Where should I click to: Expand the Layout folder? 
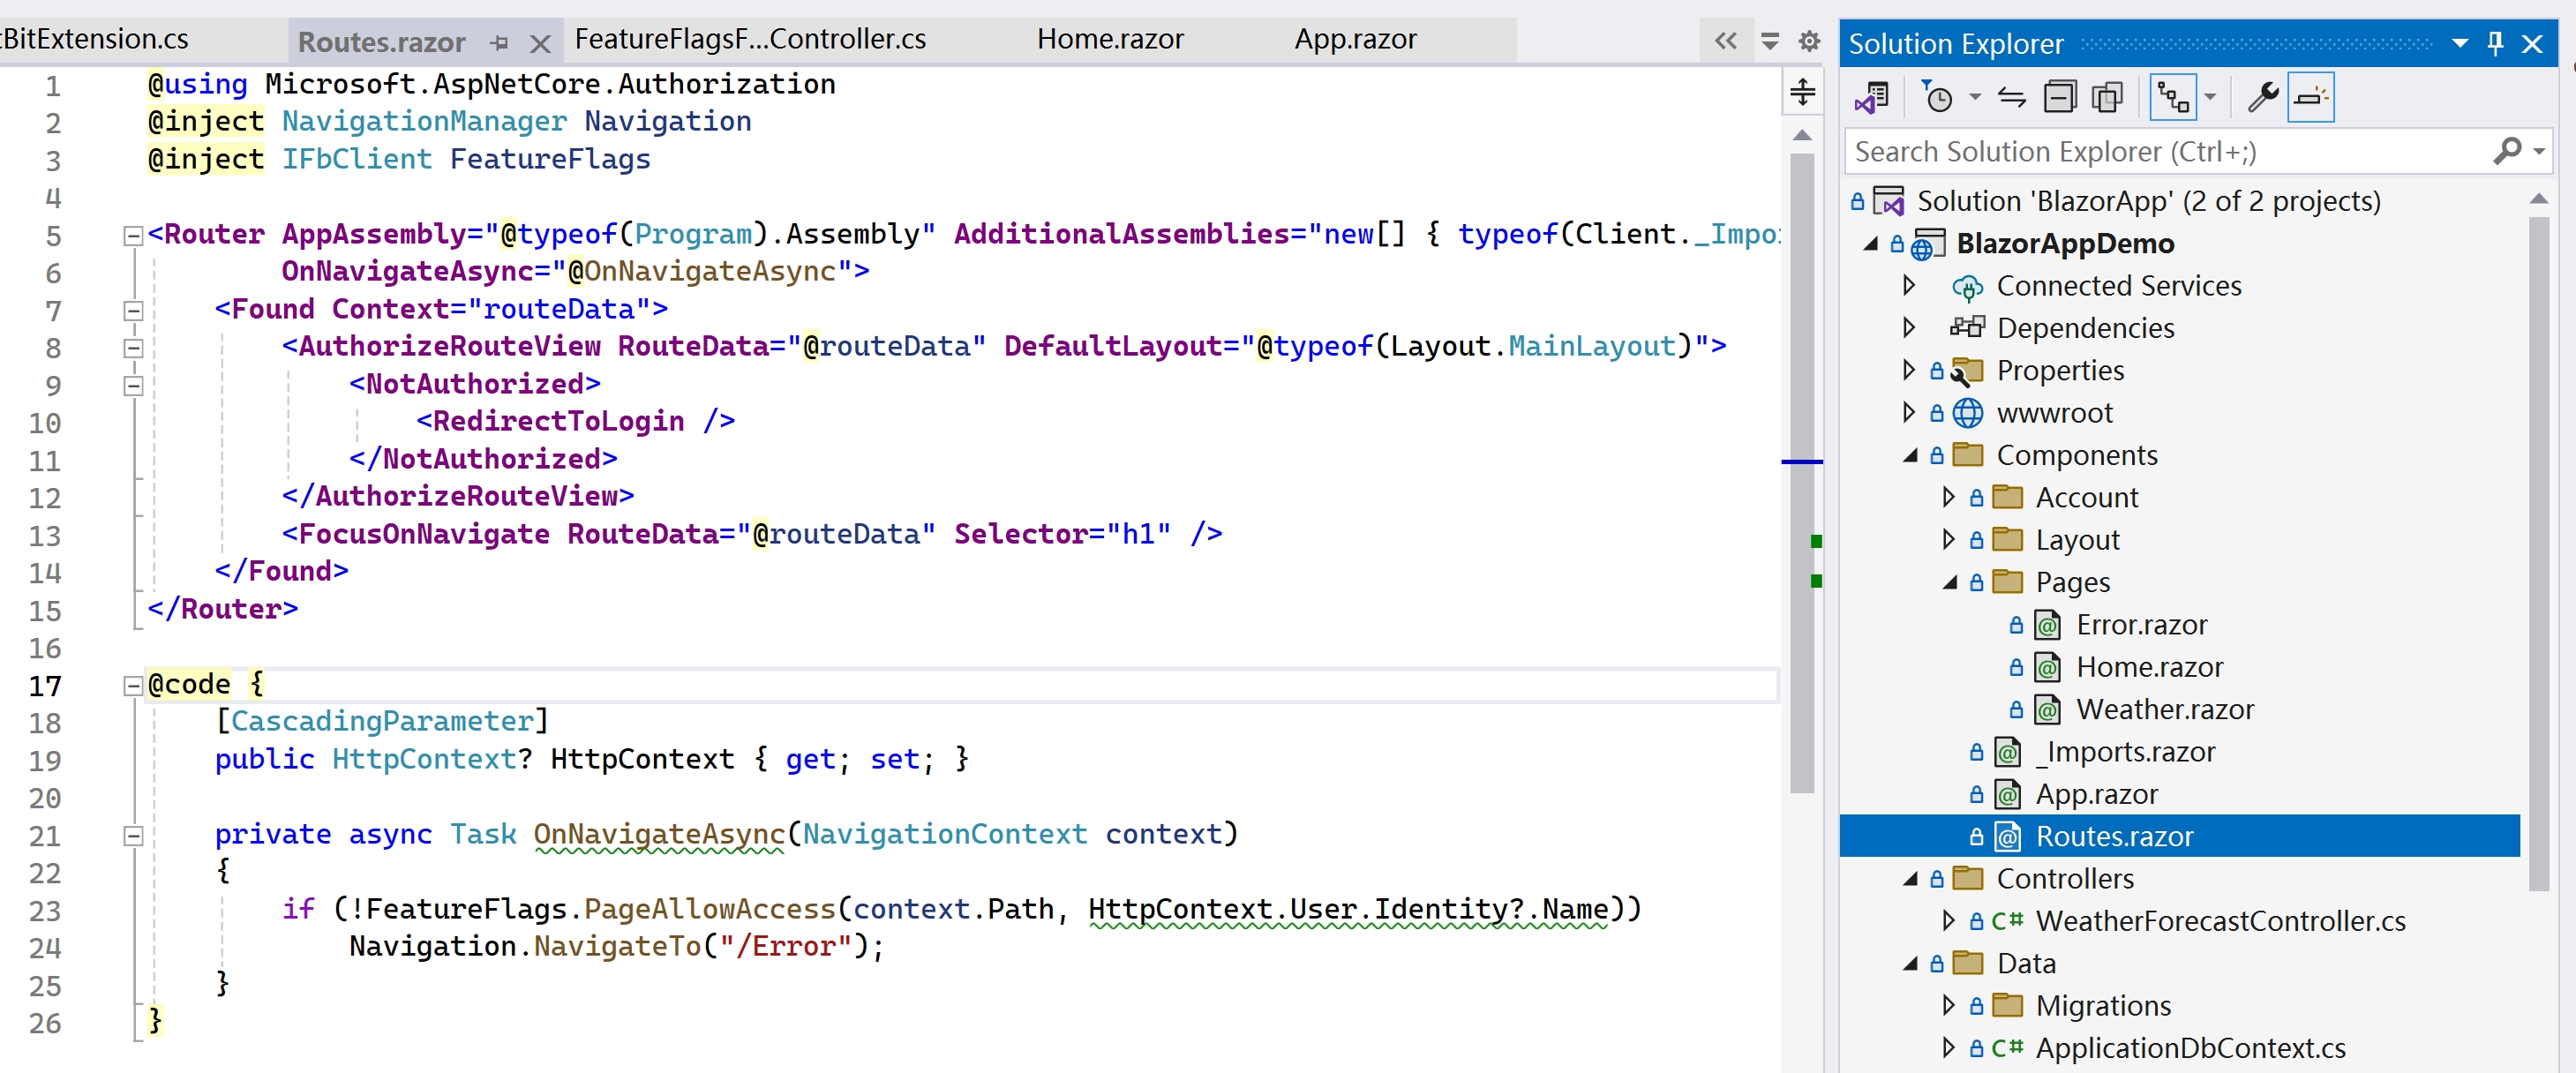click(x=1948, y=540)
